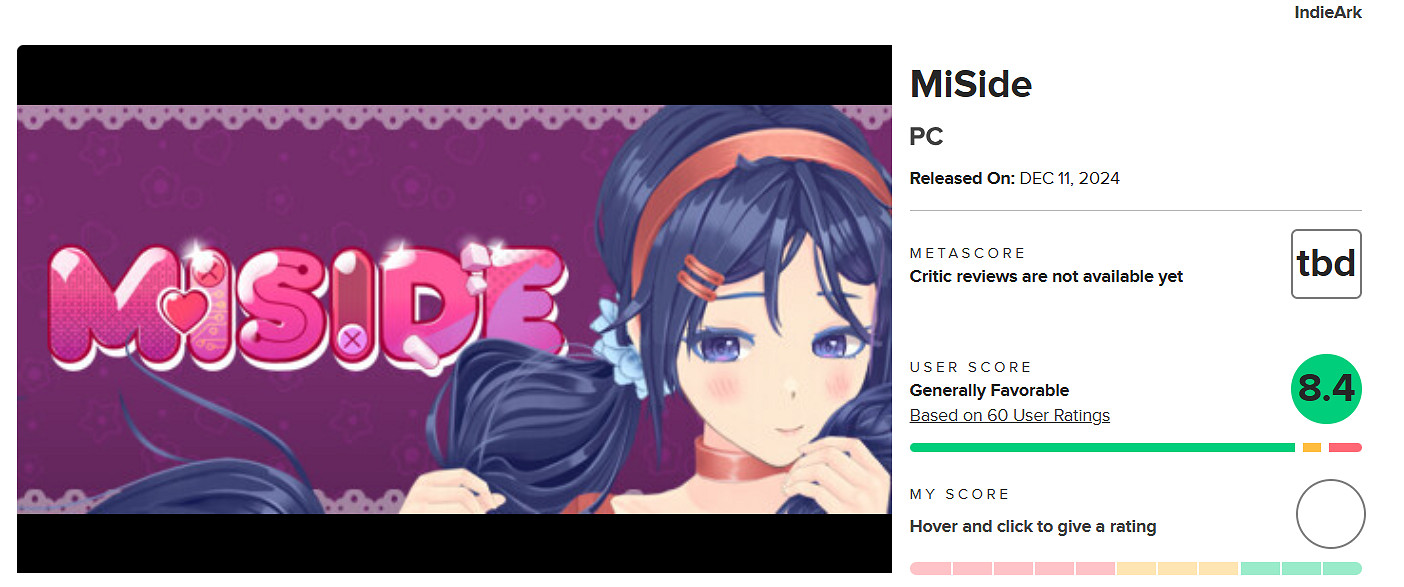Choose the last red My Score segment
This screenshot has width=1404, height=587.
1095,568
